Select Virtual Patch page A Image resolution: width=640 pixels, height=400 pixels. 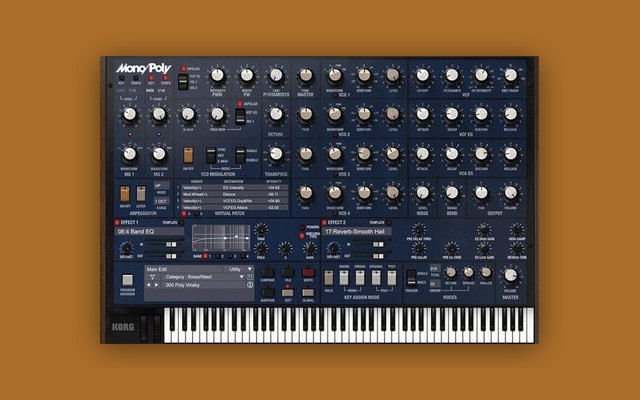point(184,213)
